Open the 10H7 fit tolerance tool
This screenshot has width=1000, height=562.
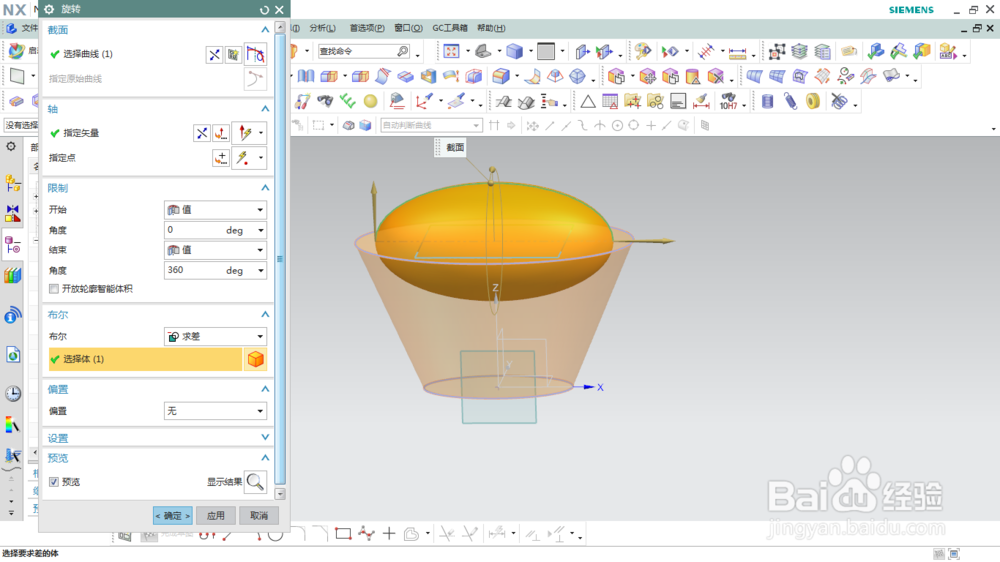coord(728,101)
